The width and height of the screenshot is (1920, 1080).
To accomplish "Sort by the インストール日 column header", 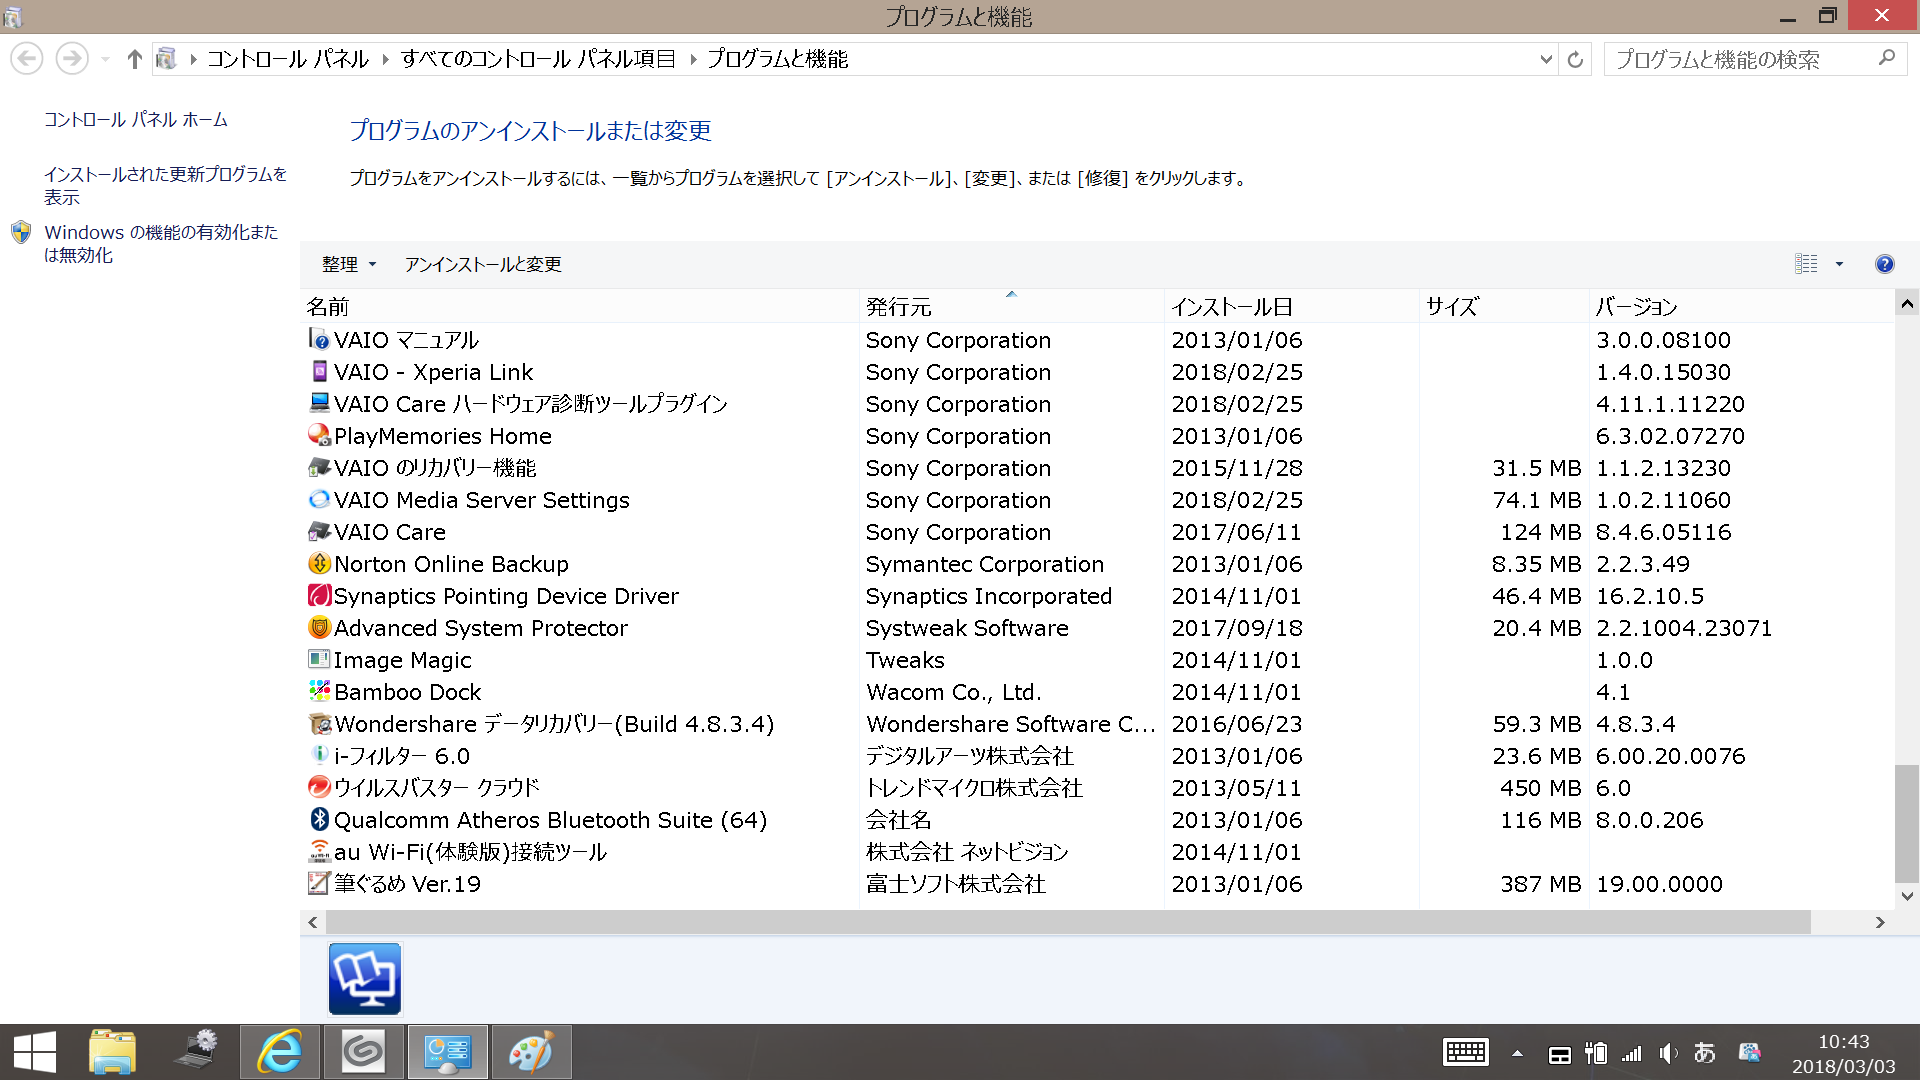I will coord(1232,307).
